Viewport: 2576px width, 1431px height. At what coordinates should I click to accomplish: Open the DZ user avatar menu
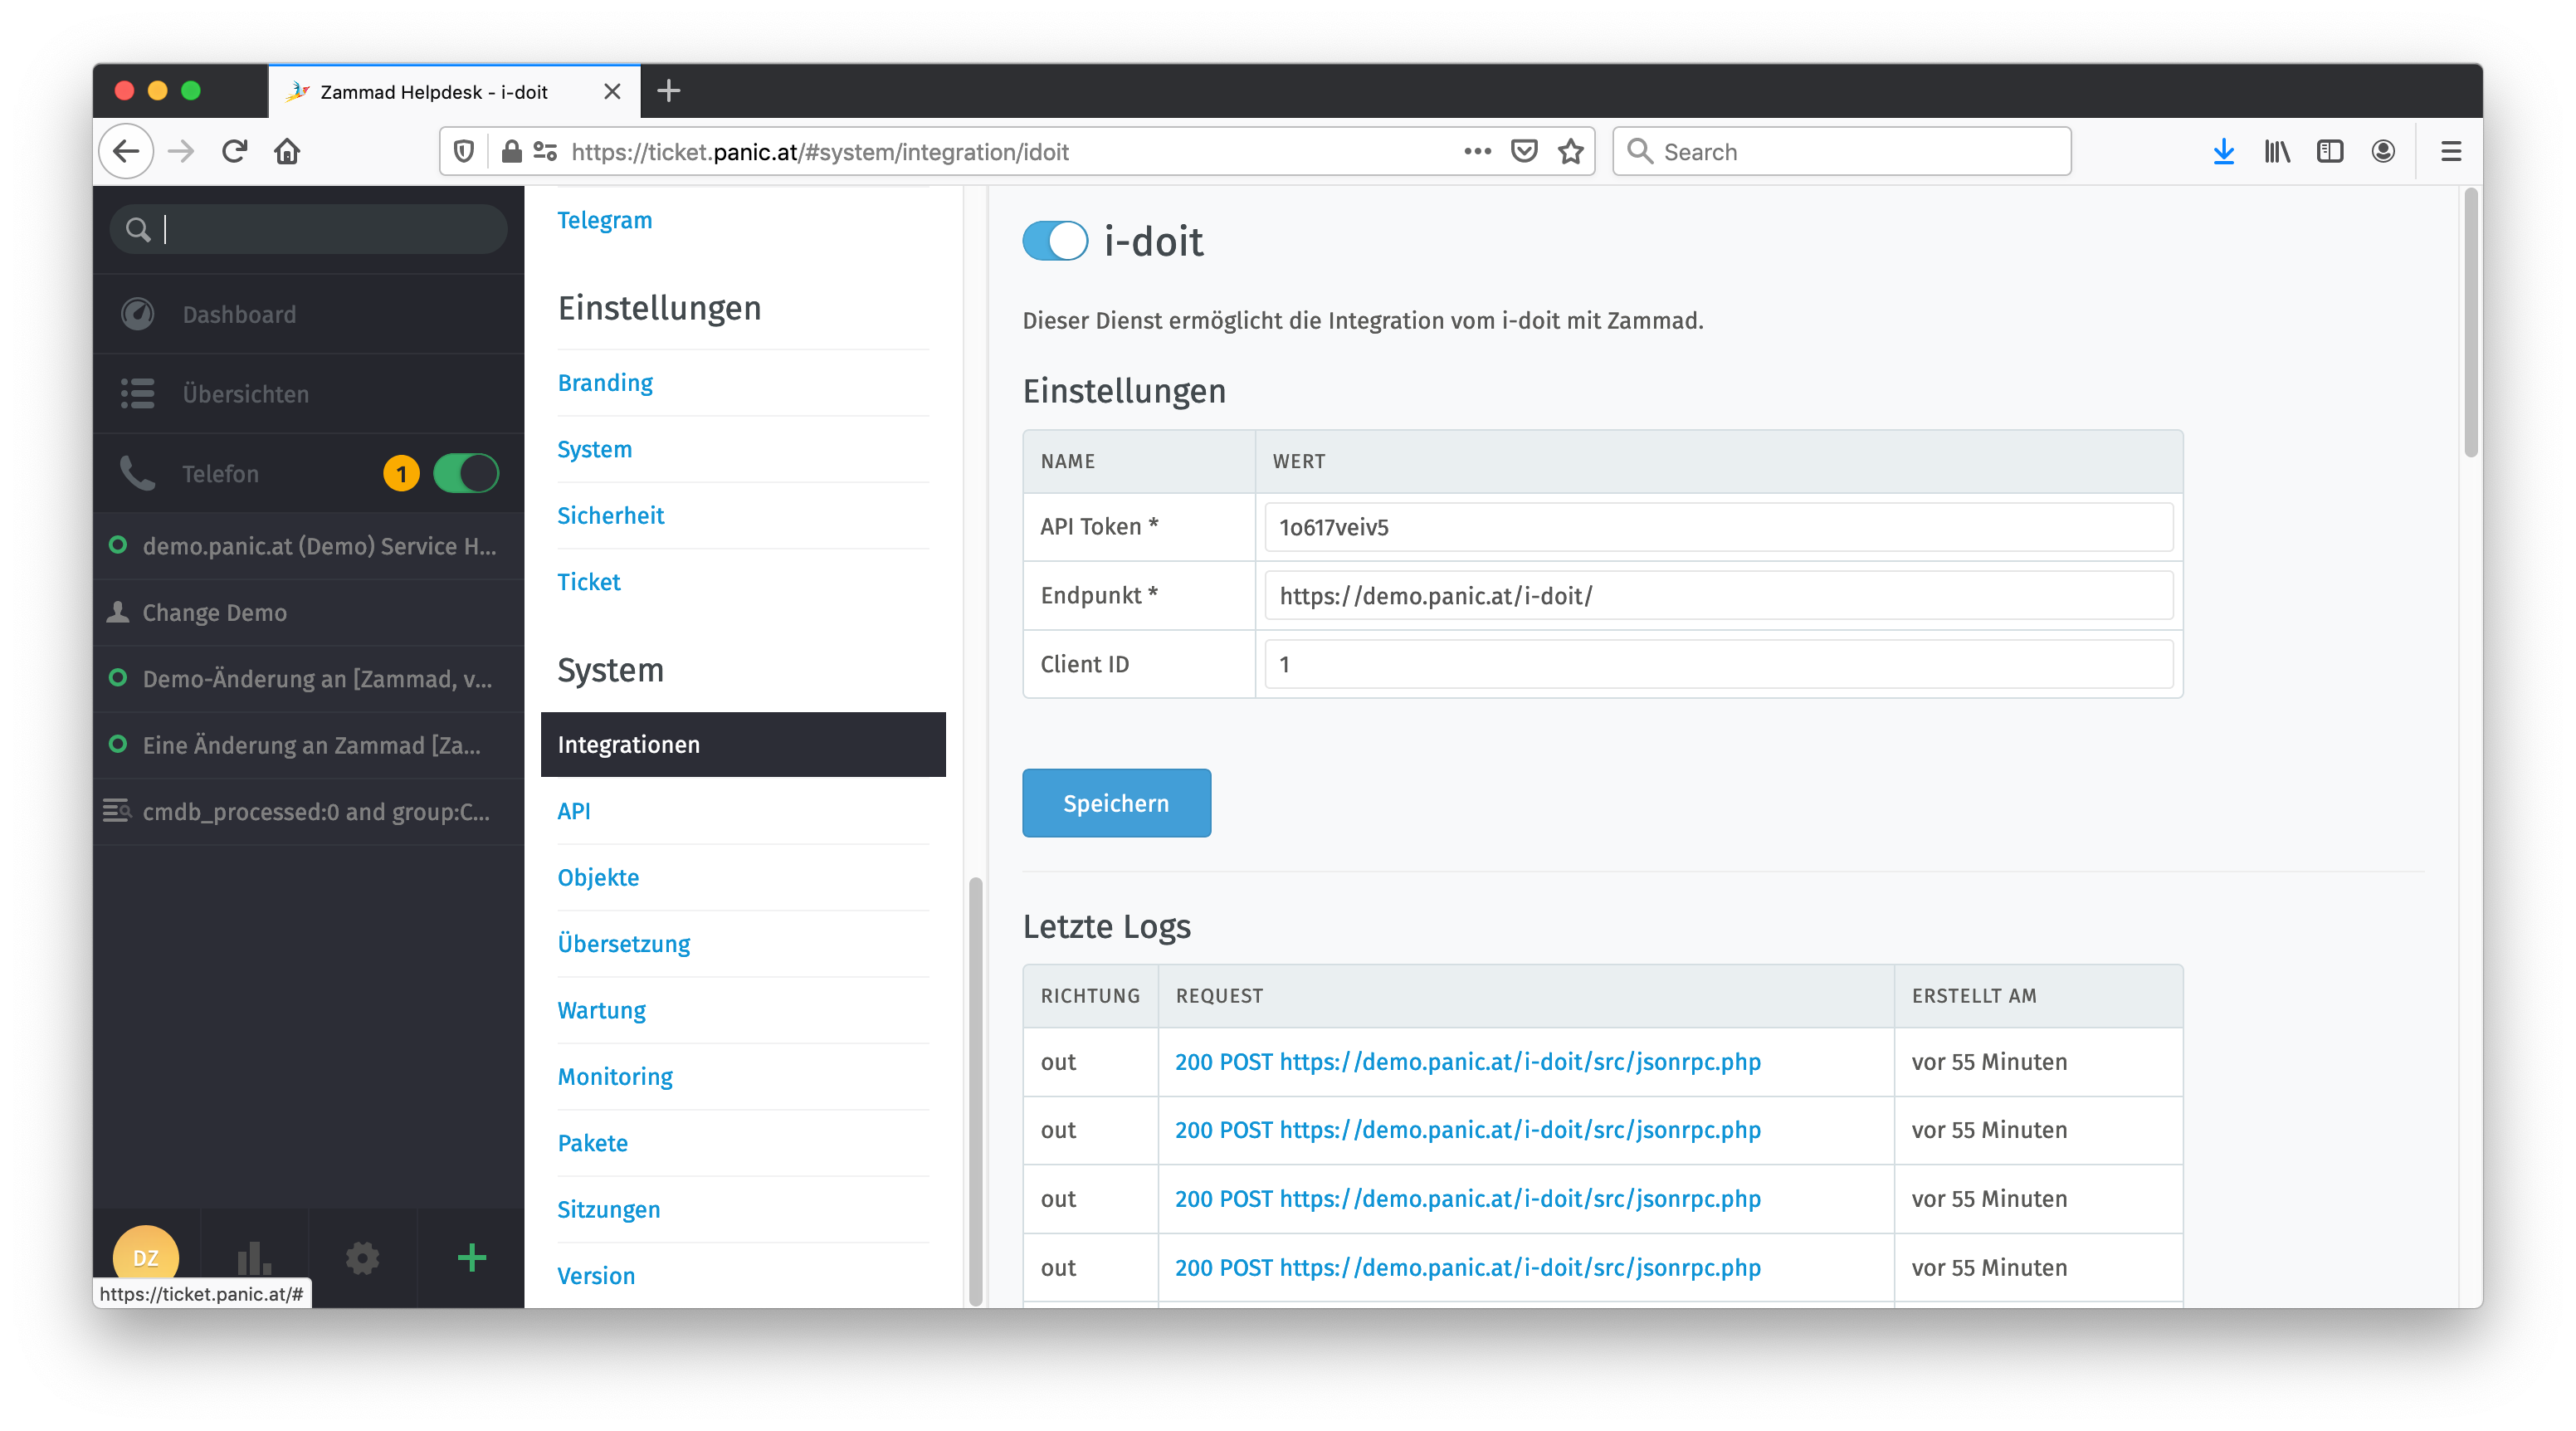pyautogui.click(x=146, y=1255)
